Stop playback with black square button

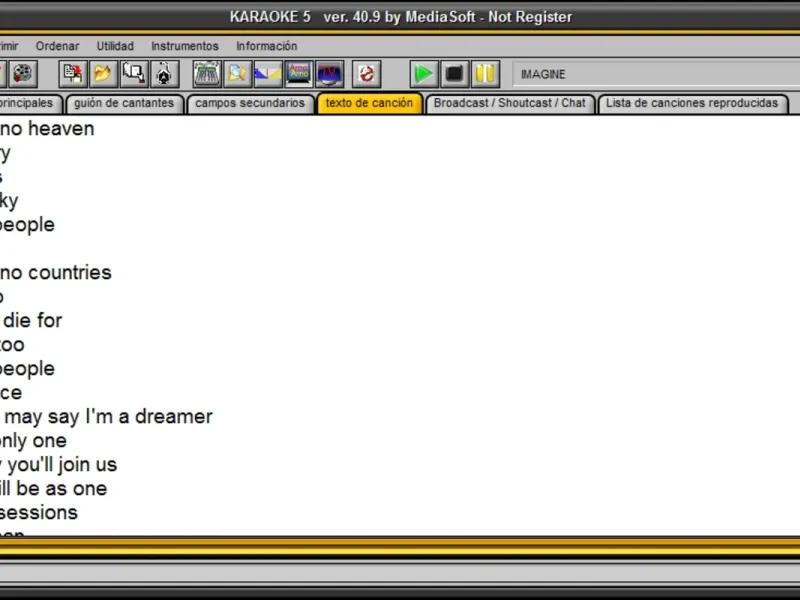point(455,74)
